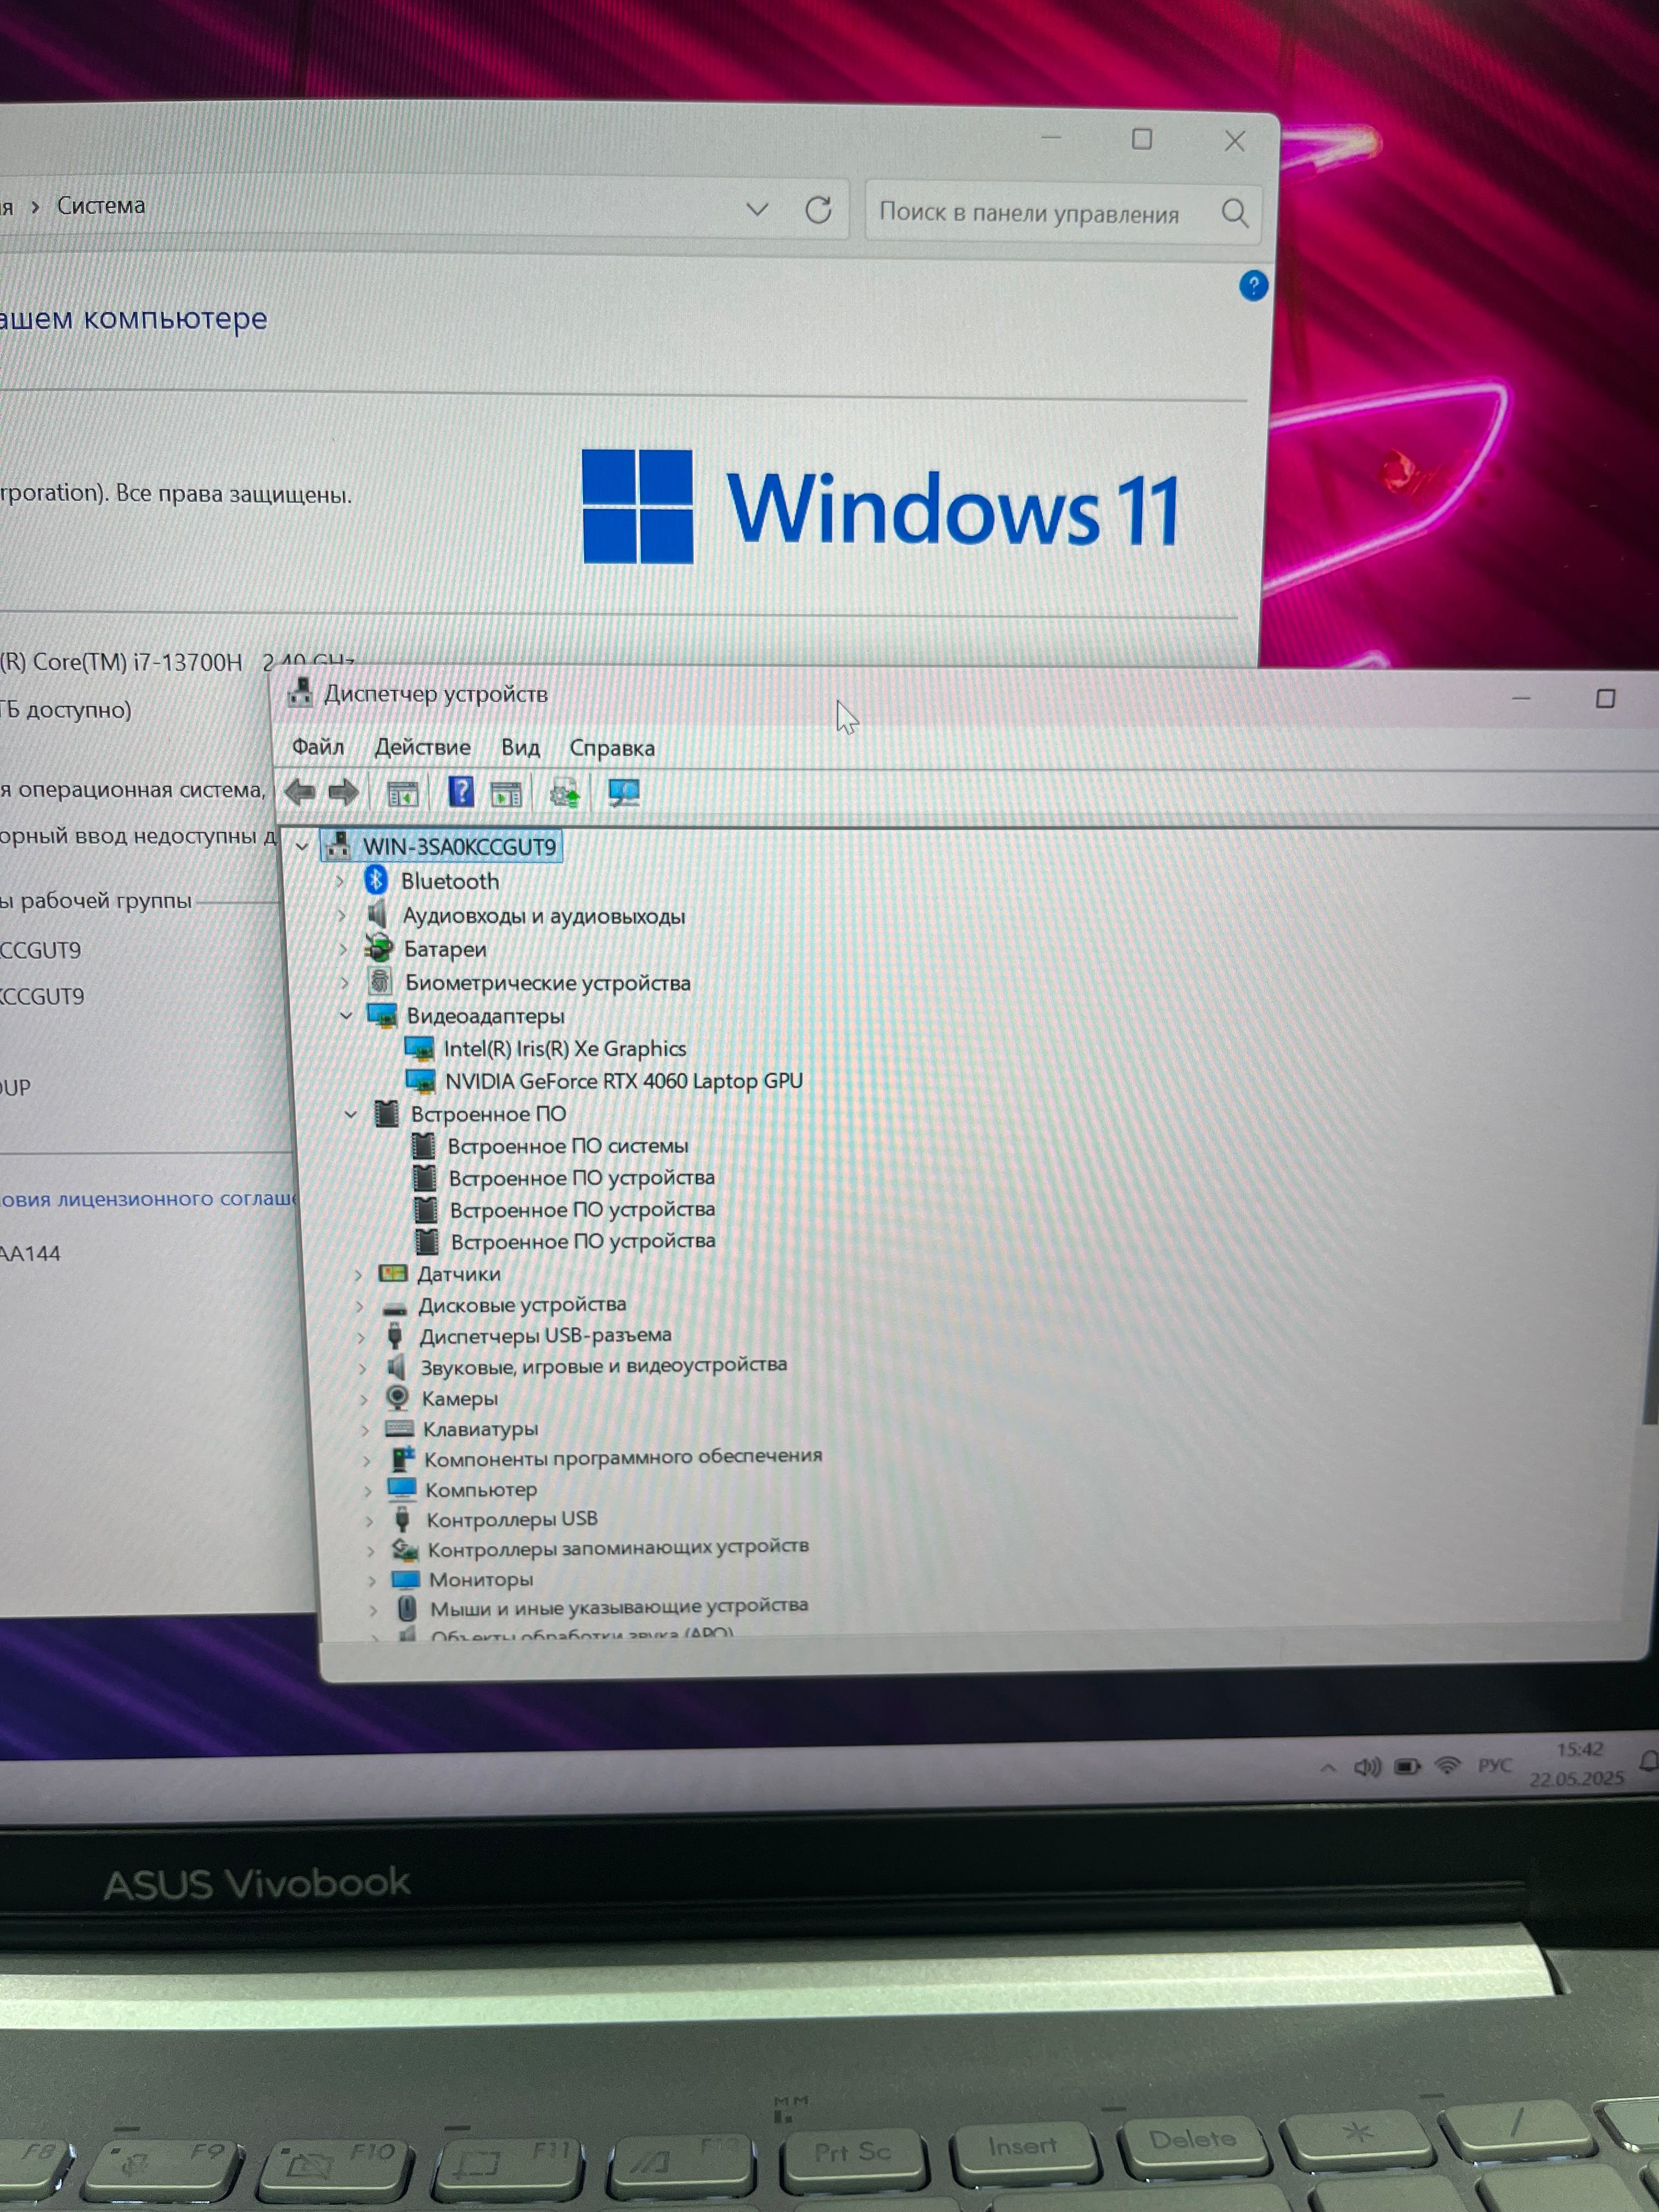This screenshot has width=1659, height=2212.
Task: Click the blue help icon in Система window
Action: click(1253, 286)
